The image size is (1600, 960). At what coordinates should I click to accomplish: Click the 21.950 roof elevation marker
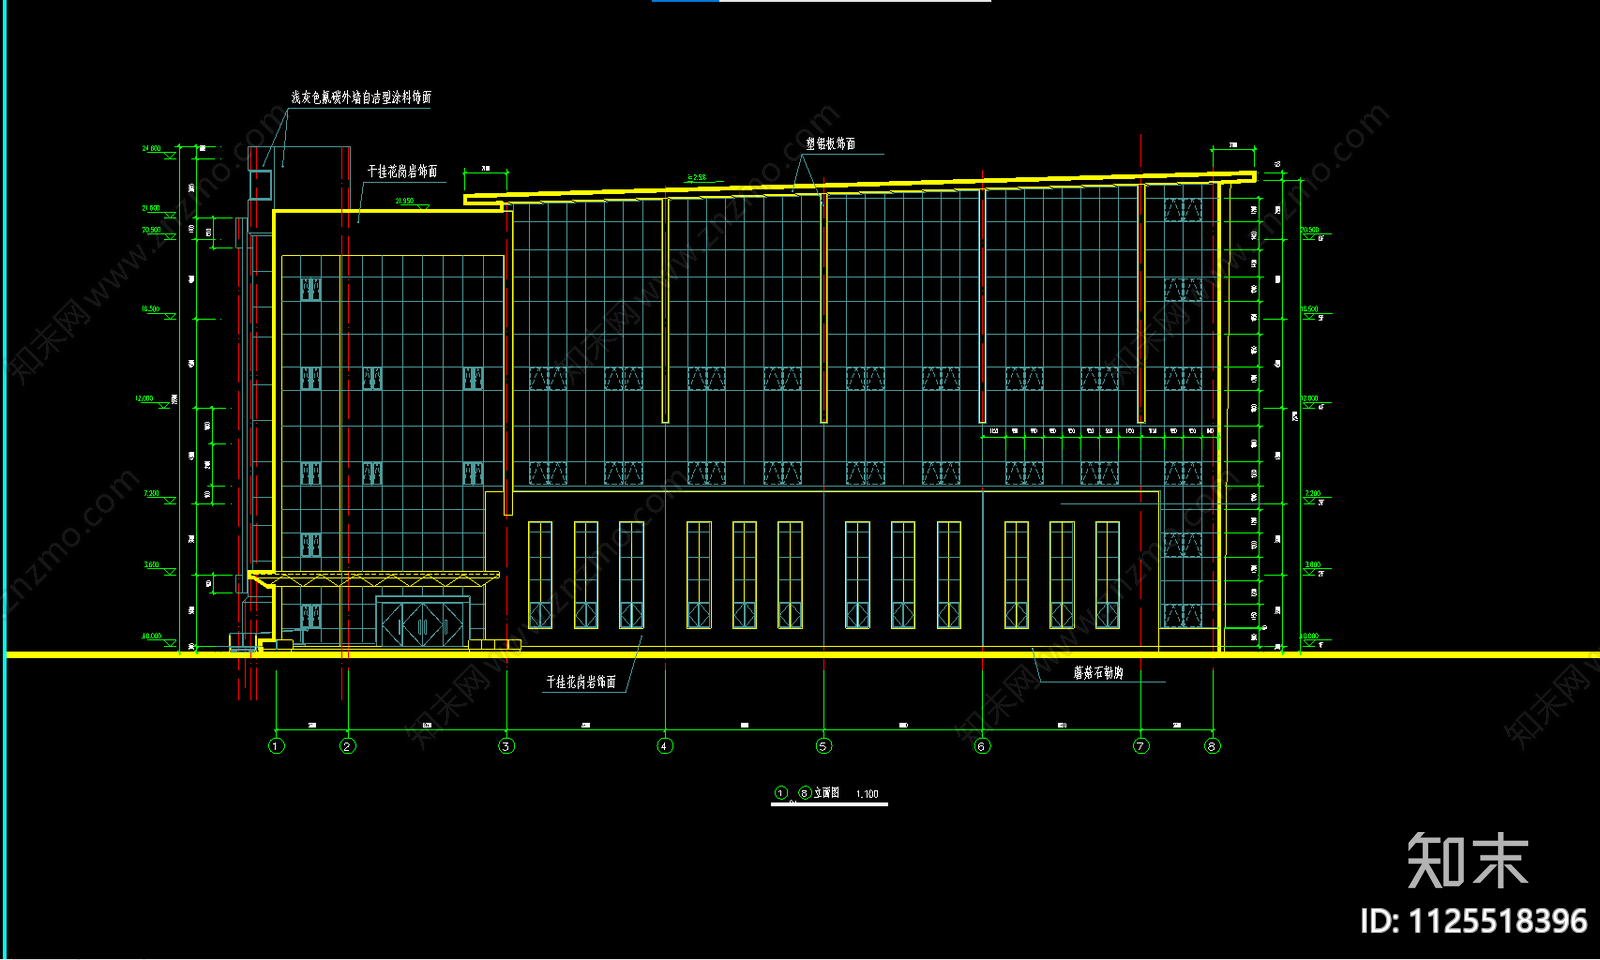[410, 203]
